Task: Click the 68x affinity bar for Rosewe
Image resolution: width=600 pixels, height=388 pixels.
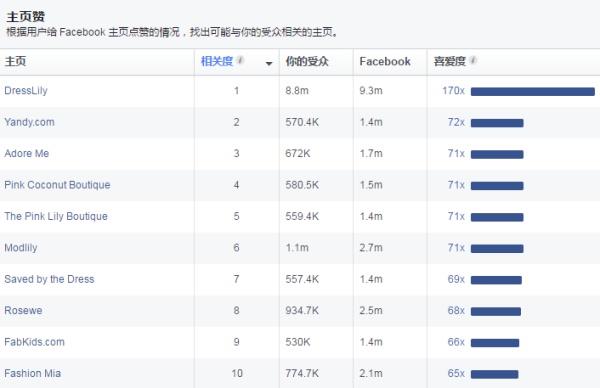Action: point(496,311)
